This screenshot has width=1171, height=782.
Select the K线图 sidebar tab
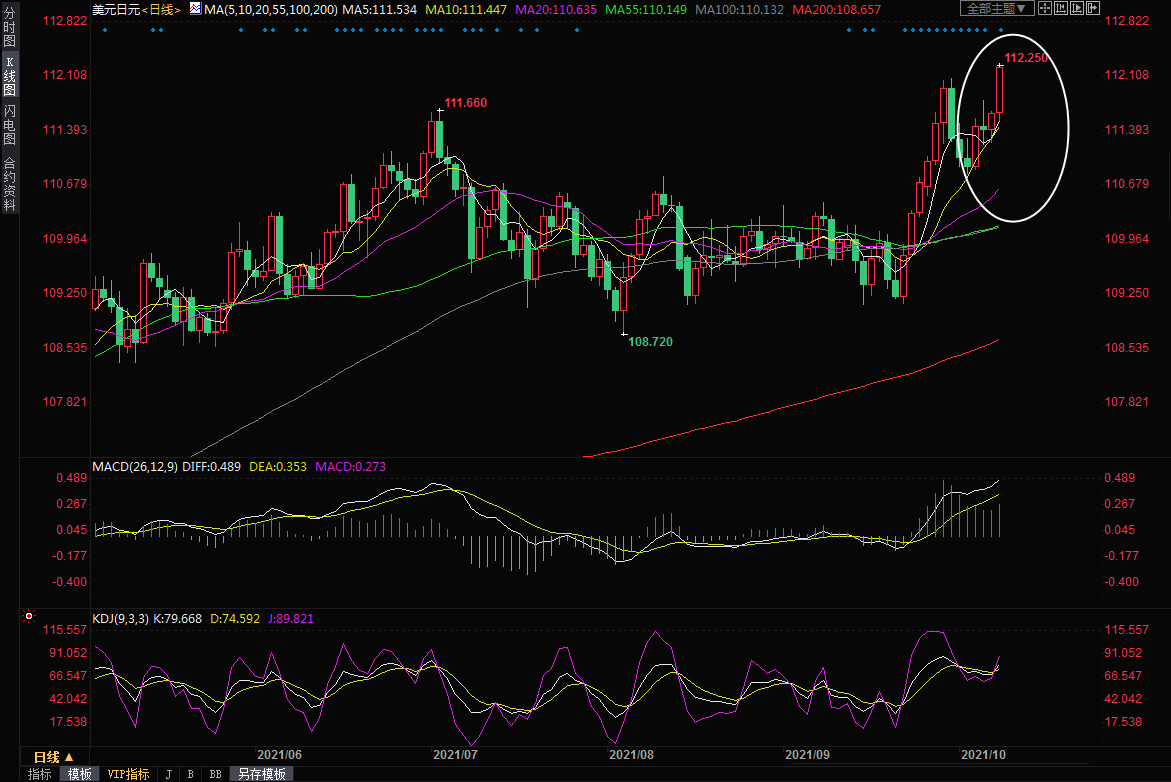[9, 77]
